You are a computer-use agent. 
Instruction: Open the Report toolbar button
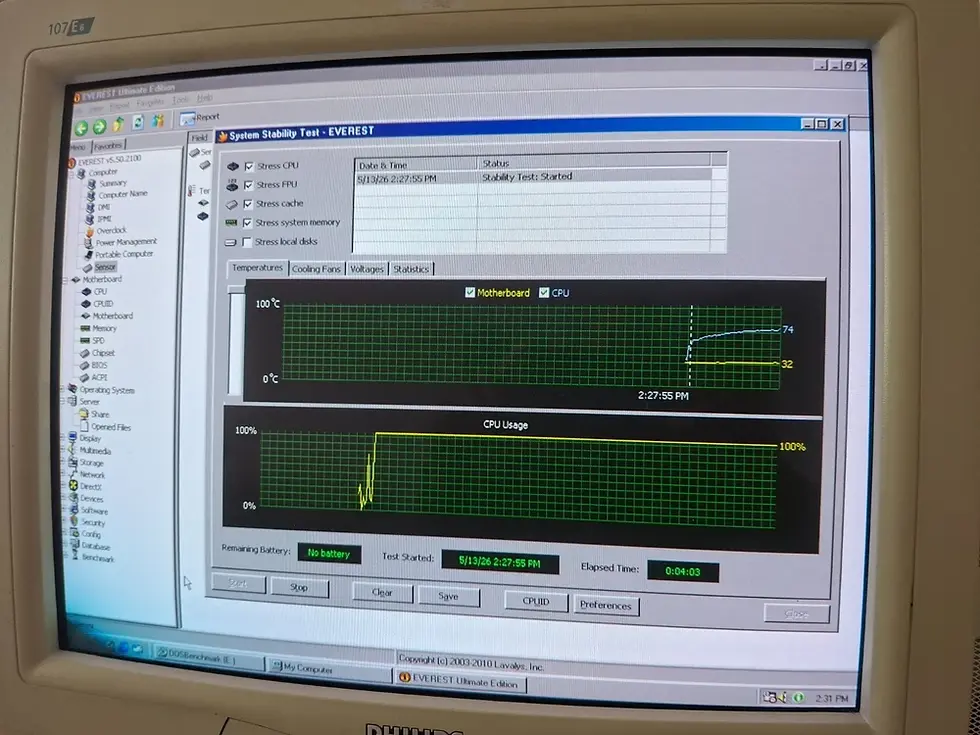tap(200, 118)
